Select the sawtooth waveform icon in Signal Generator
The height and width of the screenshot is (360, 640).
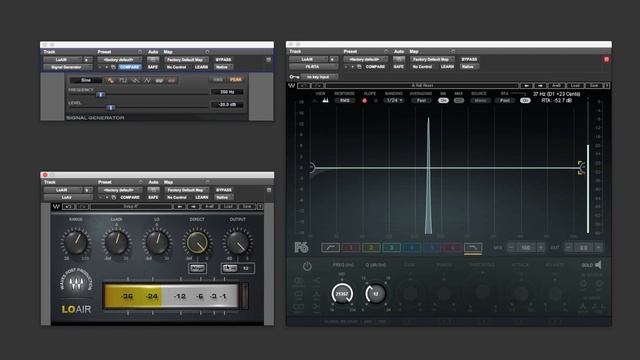135,80
